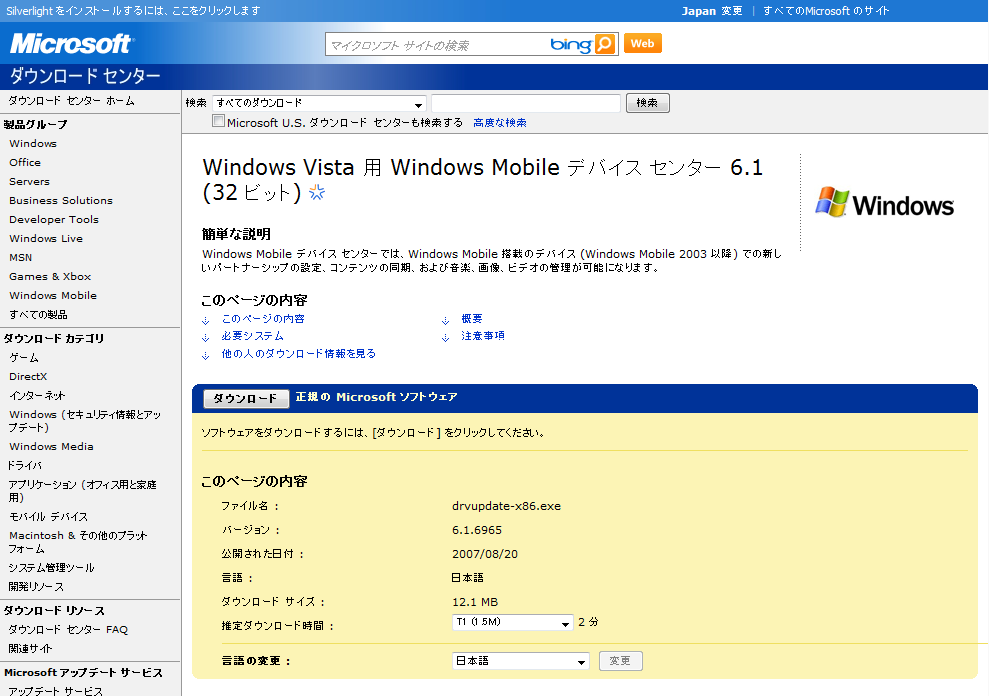Jump to the 注意事項 section link
Viewport: 989px width, 696px height.
483,336
